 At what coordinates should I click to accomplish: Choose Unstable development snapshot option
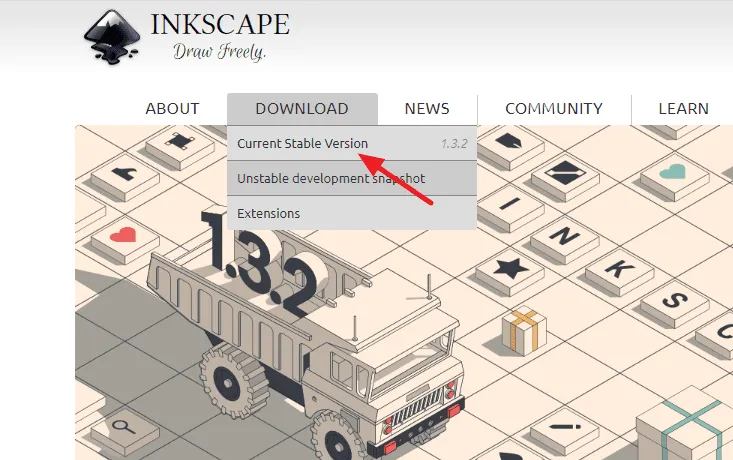pos(352,179)
